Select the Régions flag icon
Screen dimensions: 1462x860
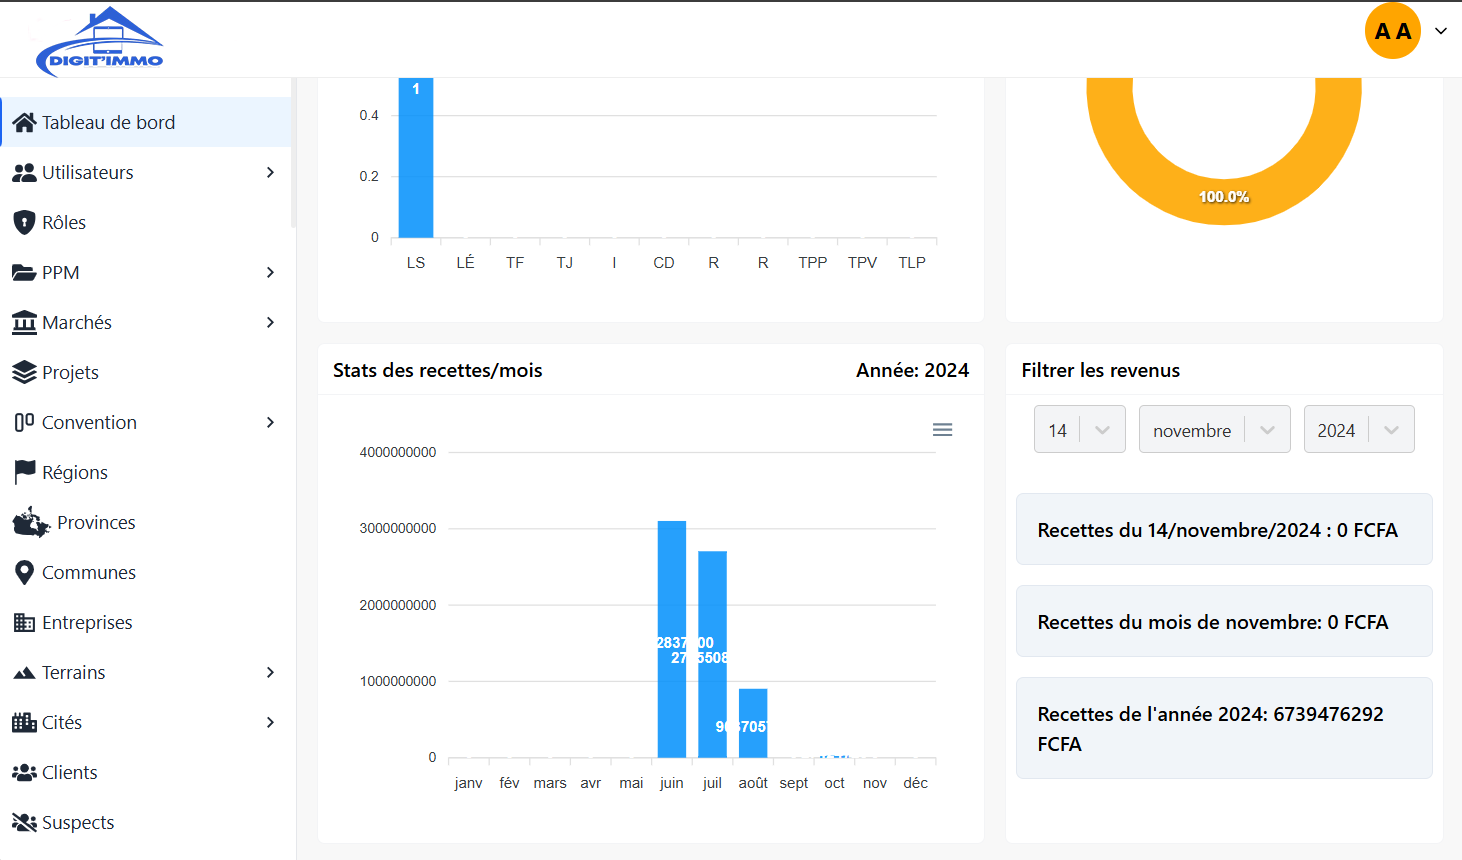point(24,472)
